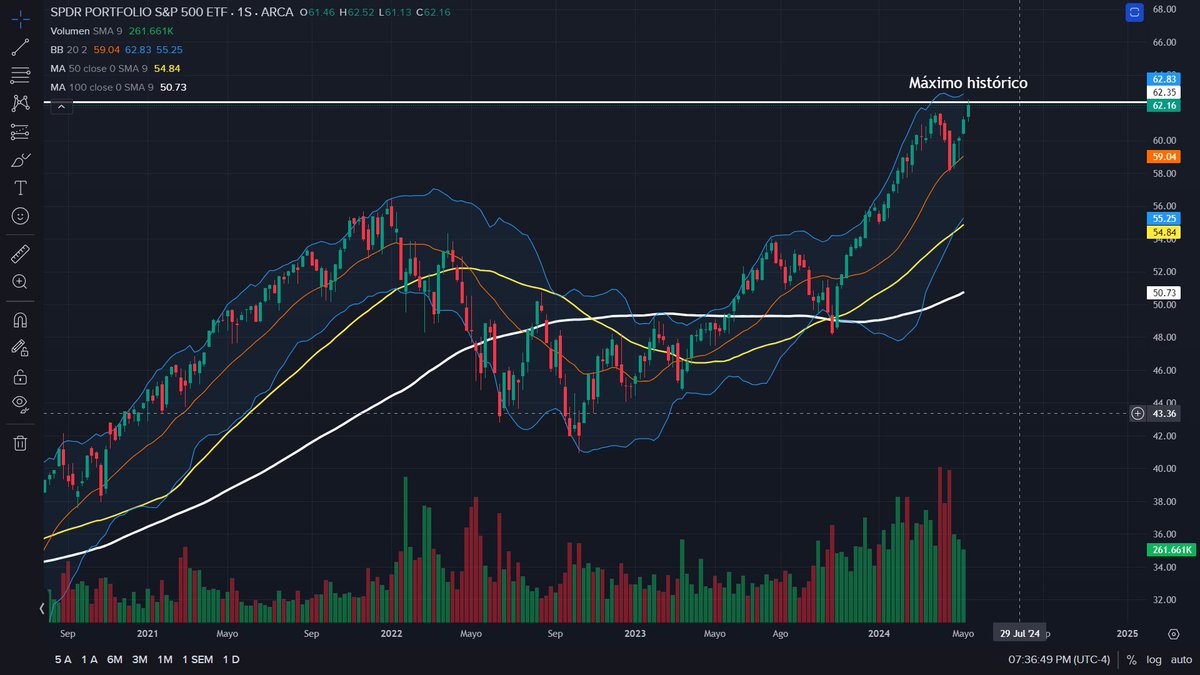The height and width of the screenshot is (675, 1200).
Task: Select the 3M time range
Action: pyautogui.click(x=140, y=660)
